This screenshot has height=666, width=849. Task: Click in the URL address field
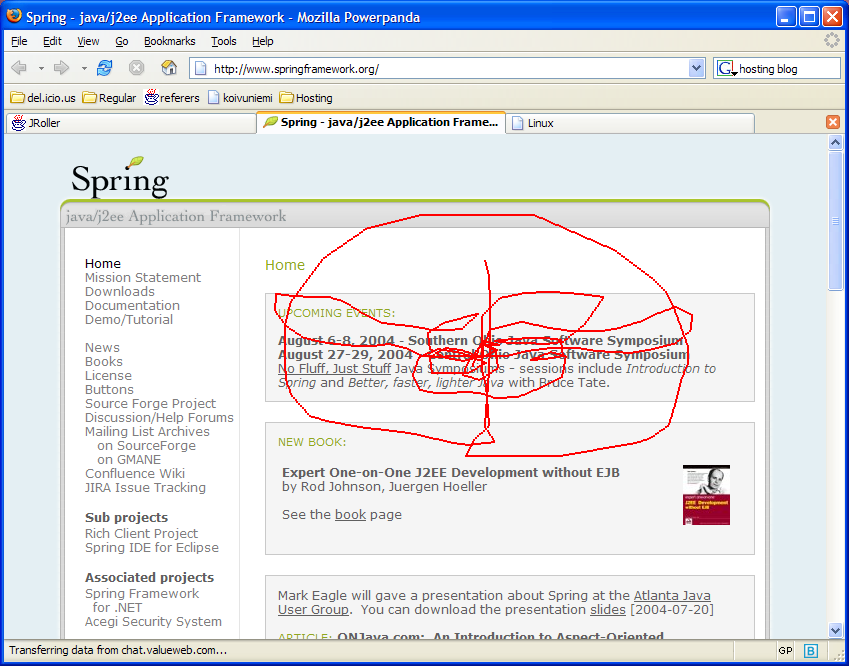pyautogui.click(x=449, y=69)
